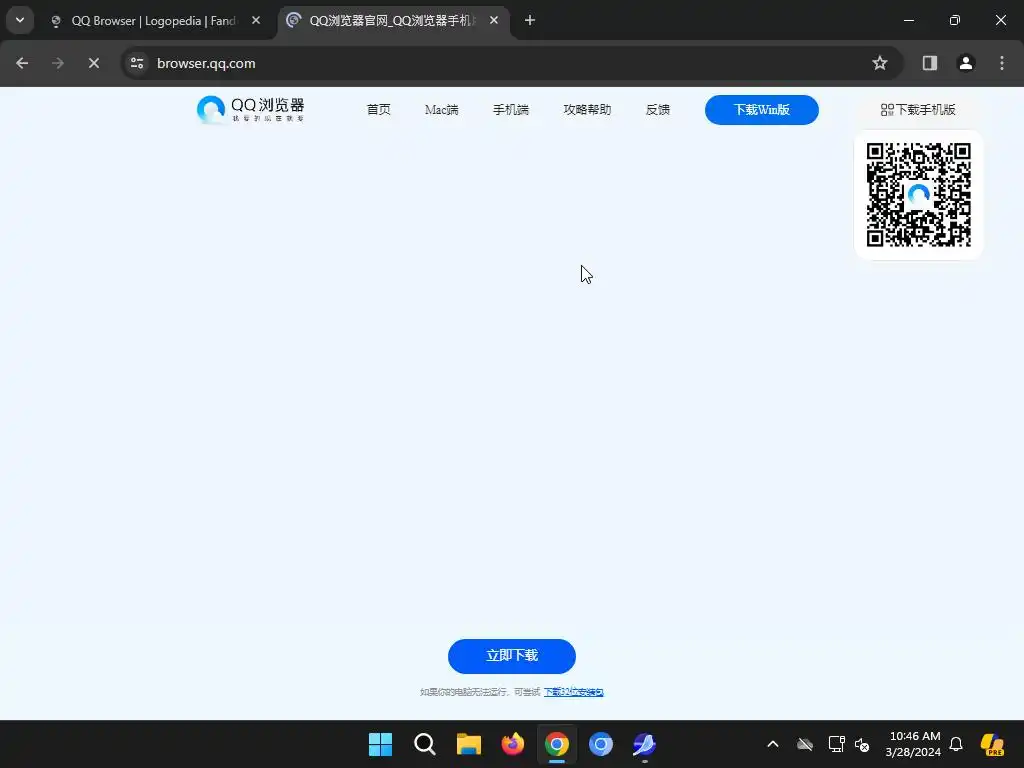This screenshot has width=1024, height=768.
Task: Go to 首页 navigation item
Action: (x=379, y=110)
